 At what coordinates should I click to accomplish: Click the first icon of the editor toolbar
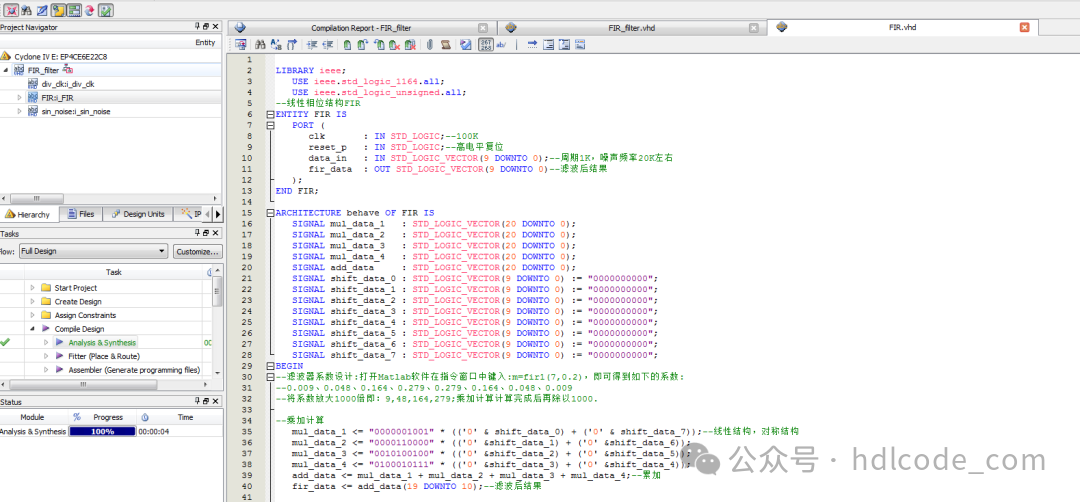(240, 45)
